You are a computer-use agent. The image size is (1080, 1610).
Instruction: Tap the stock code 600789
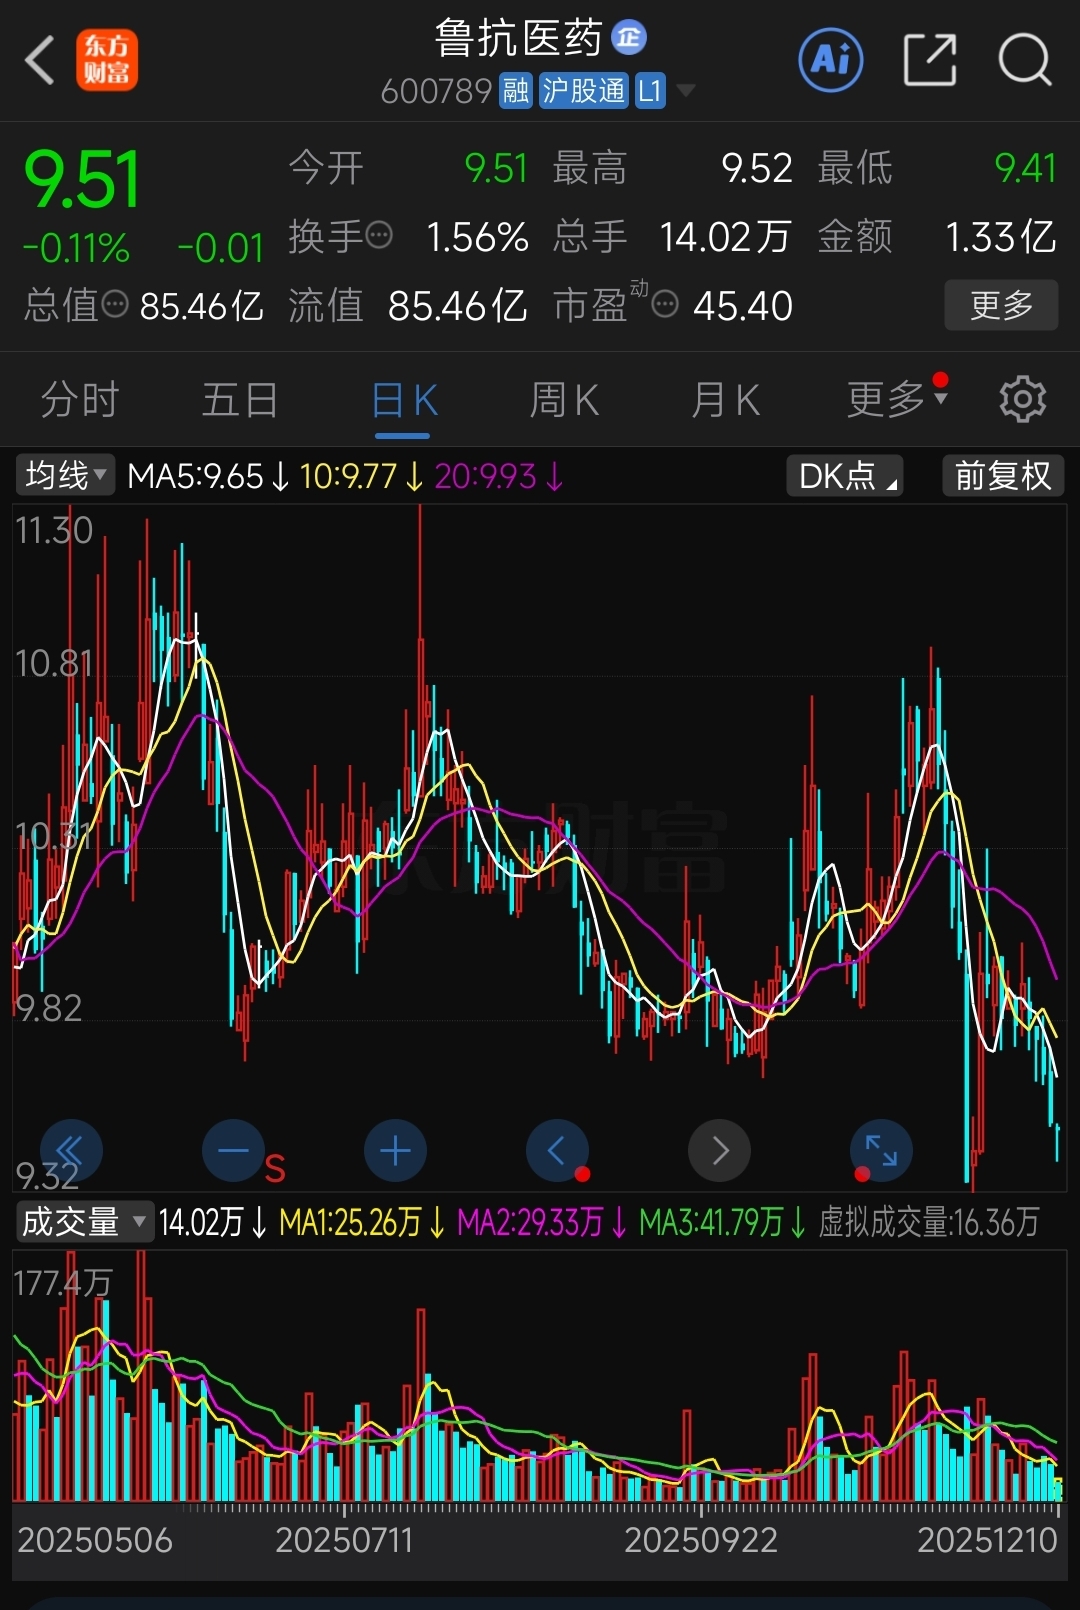[436, 91]
